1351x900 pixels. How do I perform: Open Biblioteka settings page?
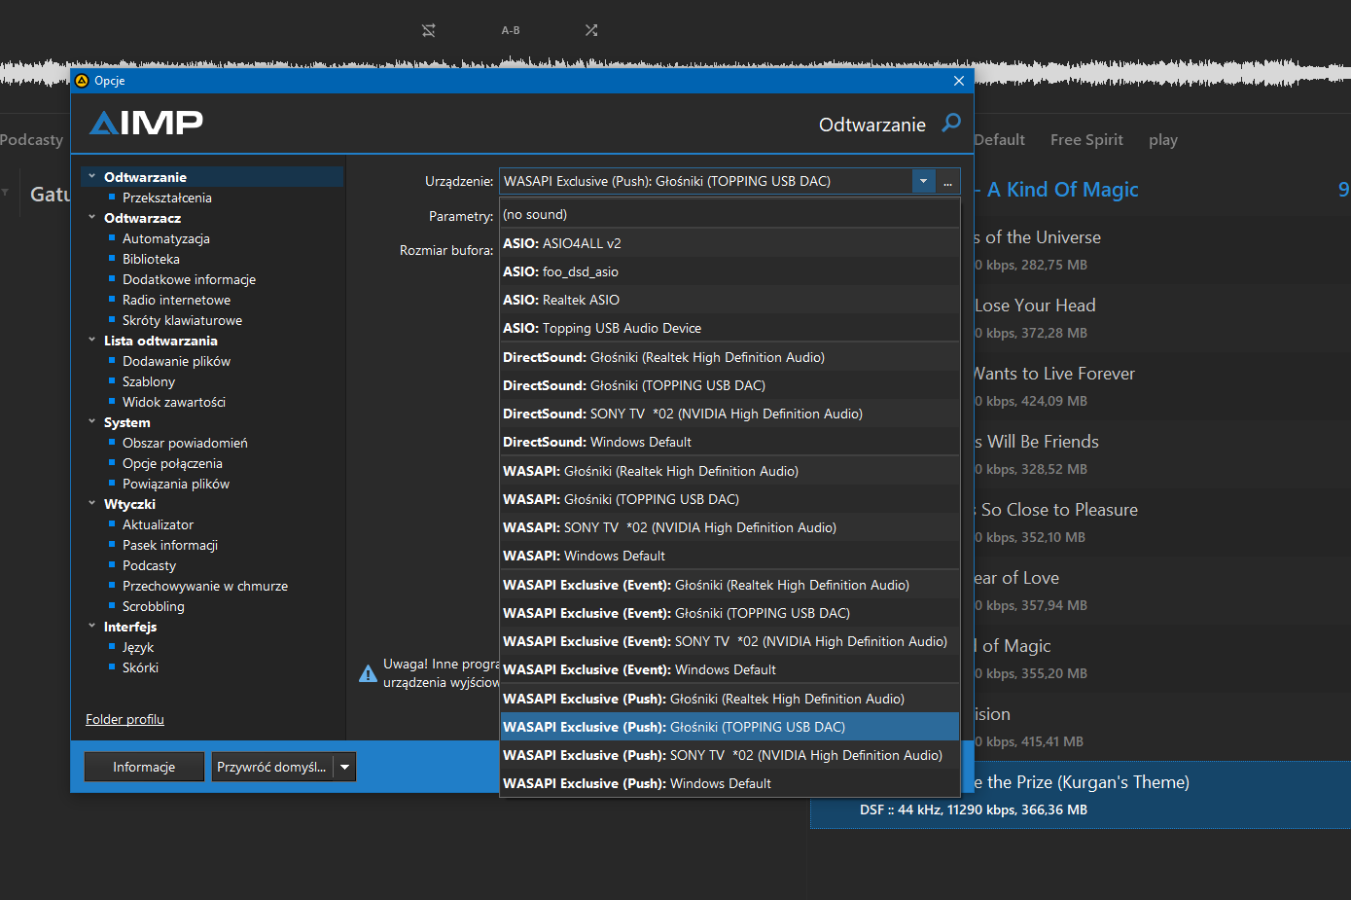(x=151, y=259)
